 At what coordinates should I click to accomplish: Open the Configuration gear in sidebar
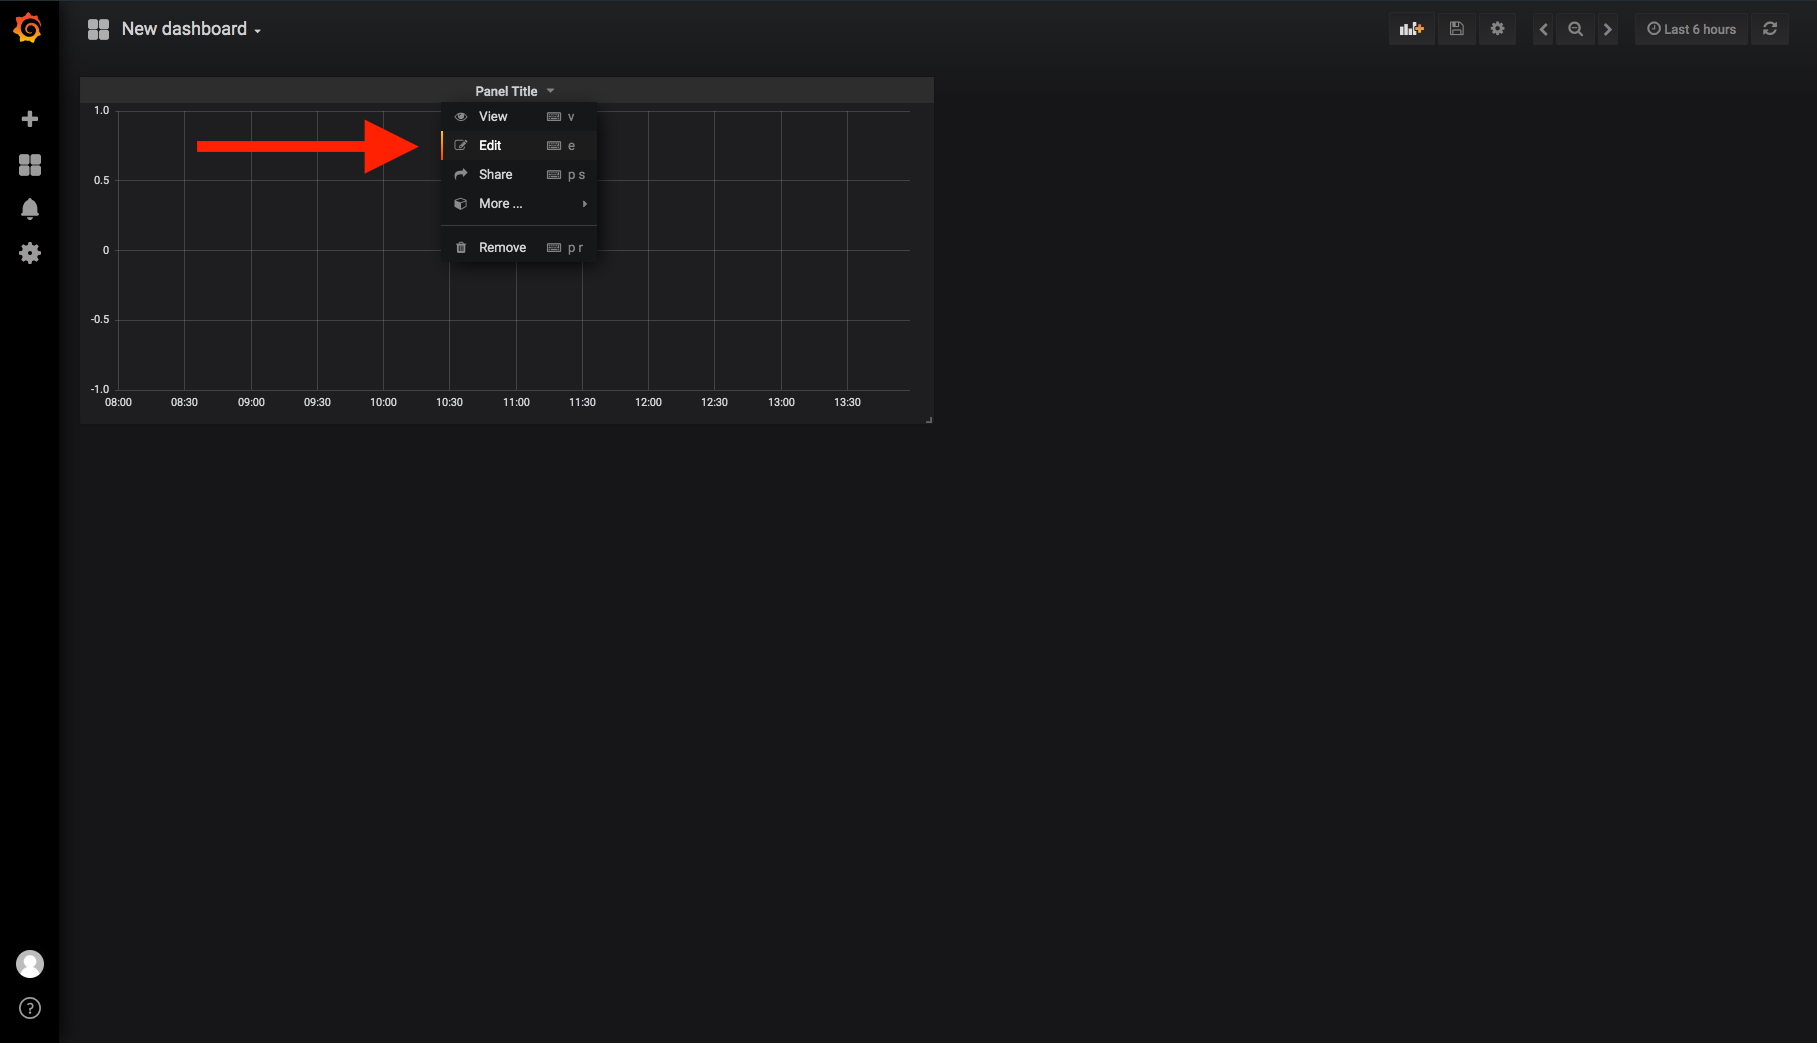pyautogui.click(x=30, y=253)
